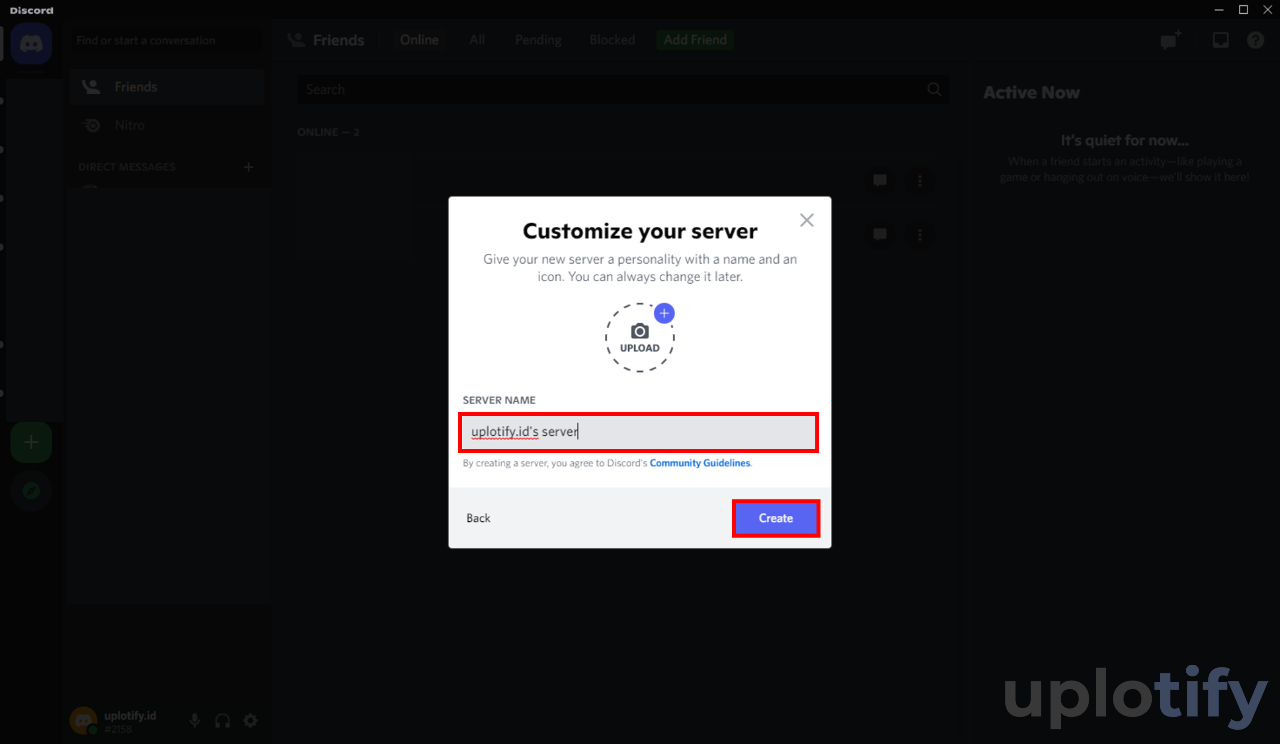The height and width of the screenshot is (744, 1280).
Task: Close the Customize your server dialog
Action: click(807, 220)
